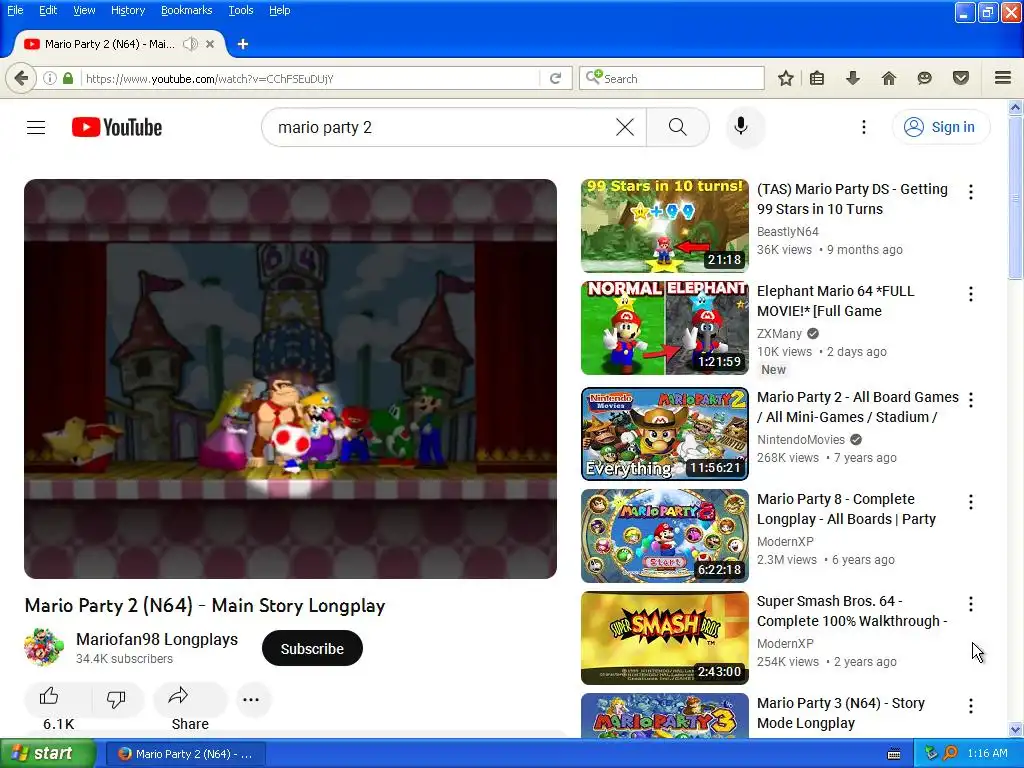Click the NintendoMovies channel name
This screenshot has width=1024, height=768.
click(x=801, y=440)
